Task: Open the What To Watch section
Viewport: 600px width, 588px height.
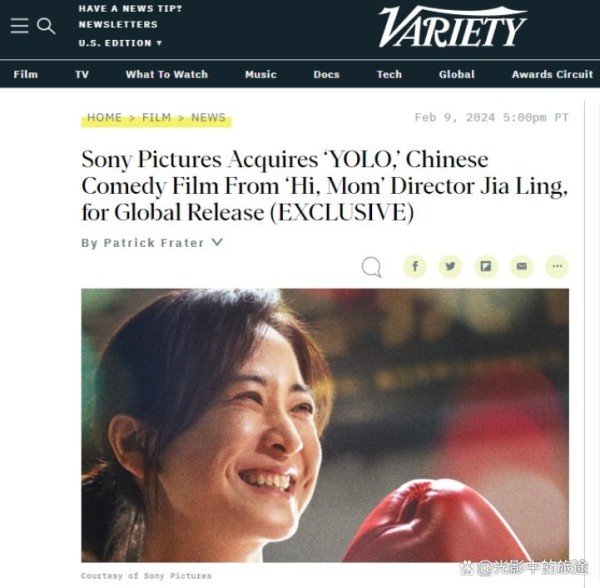Action: (167, 74)
